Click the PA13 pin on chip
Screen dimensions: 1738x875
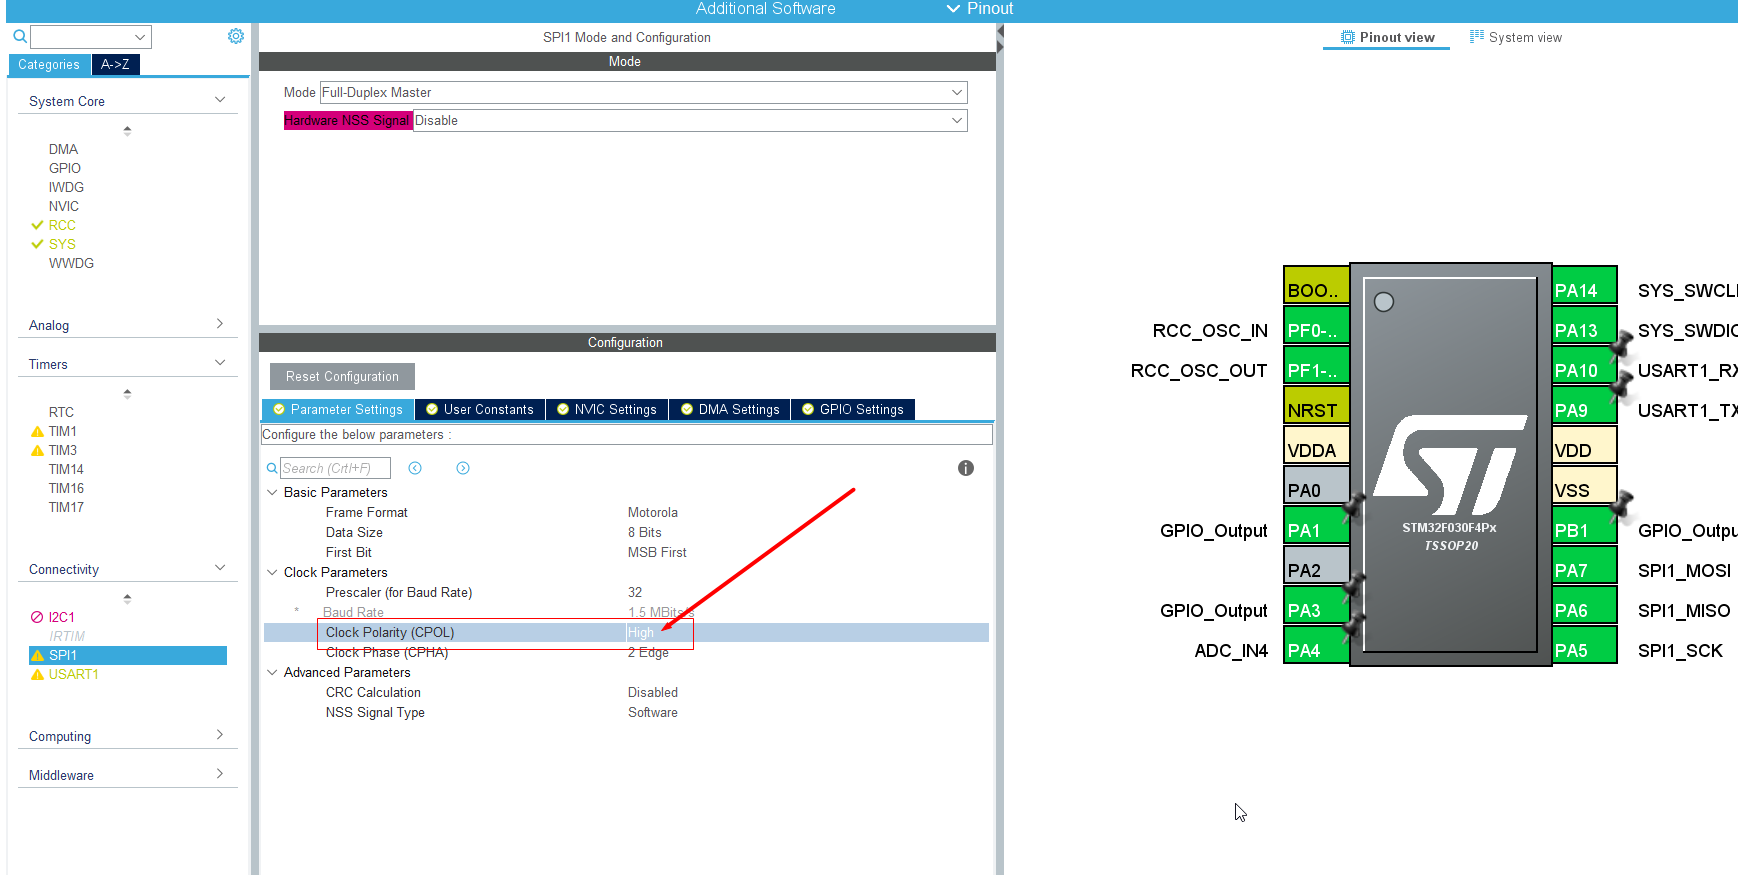pyautogui.click(x=1584, y=325)
